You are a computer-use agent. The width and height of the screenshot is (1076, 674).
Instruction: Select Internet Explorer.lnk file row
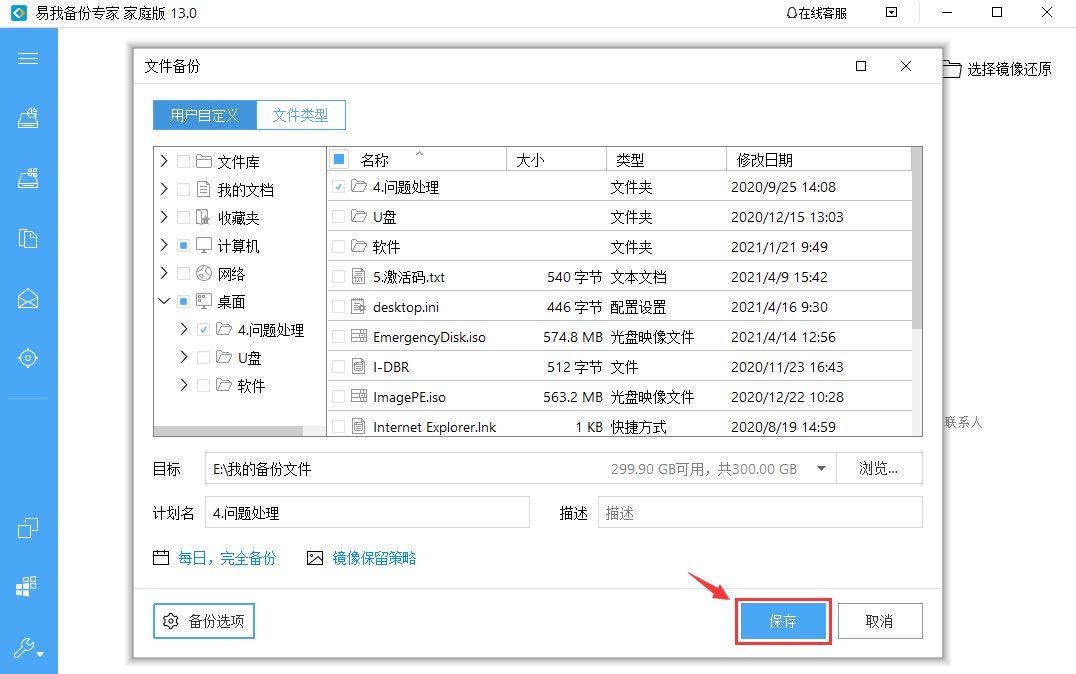coord(620,426)
